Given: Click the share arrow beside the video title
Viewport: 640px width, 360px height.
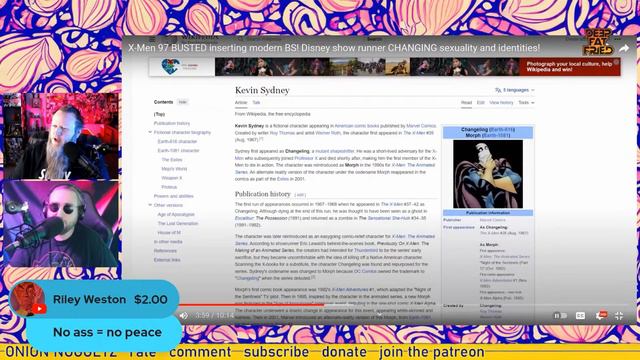Looking at the screenshot, I should point(624,48).
